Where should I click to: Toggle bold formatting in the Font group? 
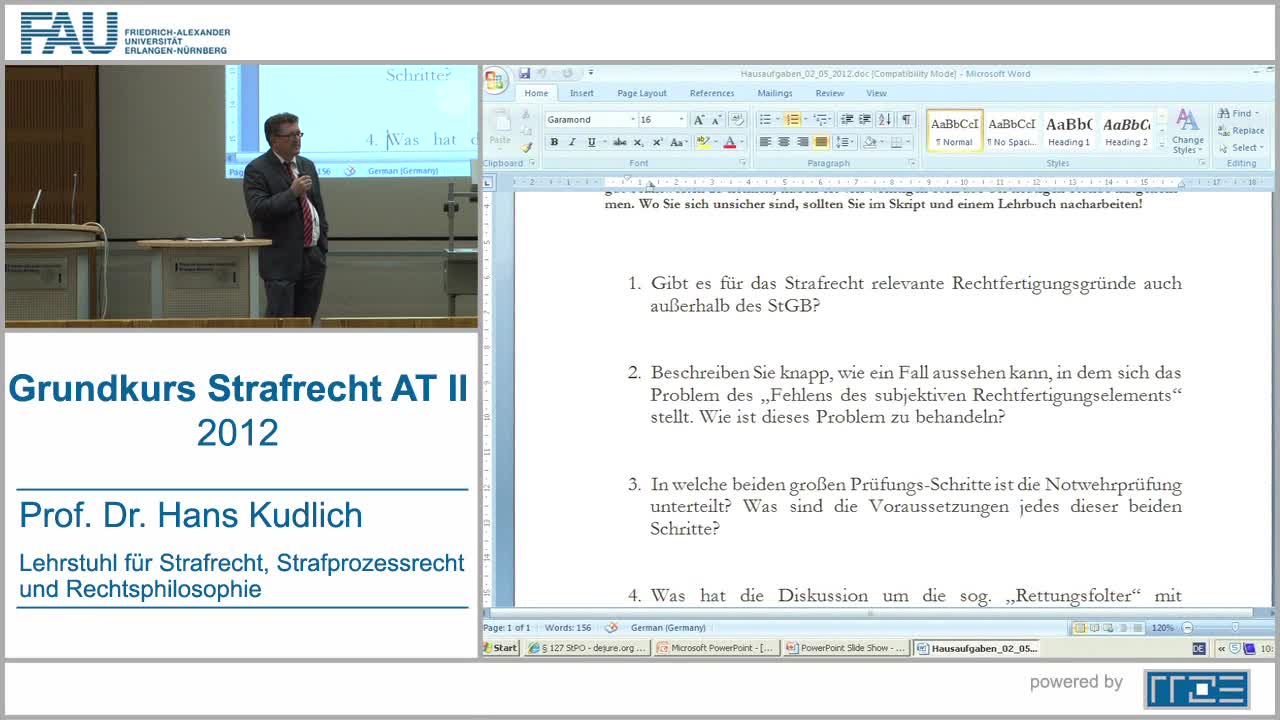tap(555, 142)
